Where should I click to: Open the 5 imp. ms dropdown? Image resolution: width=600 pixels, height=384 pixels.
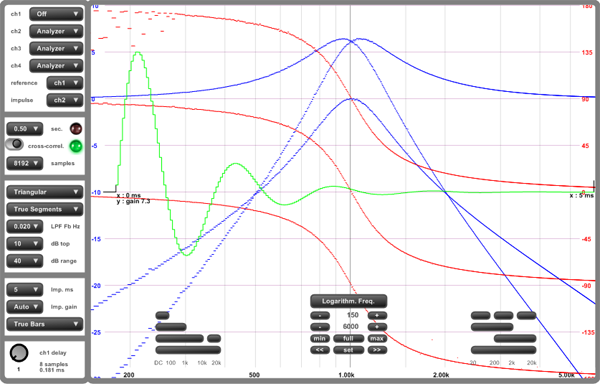[x=24, y=290]
